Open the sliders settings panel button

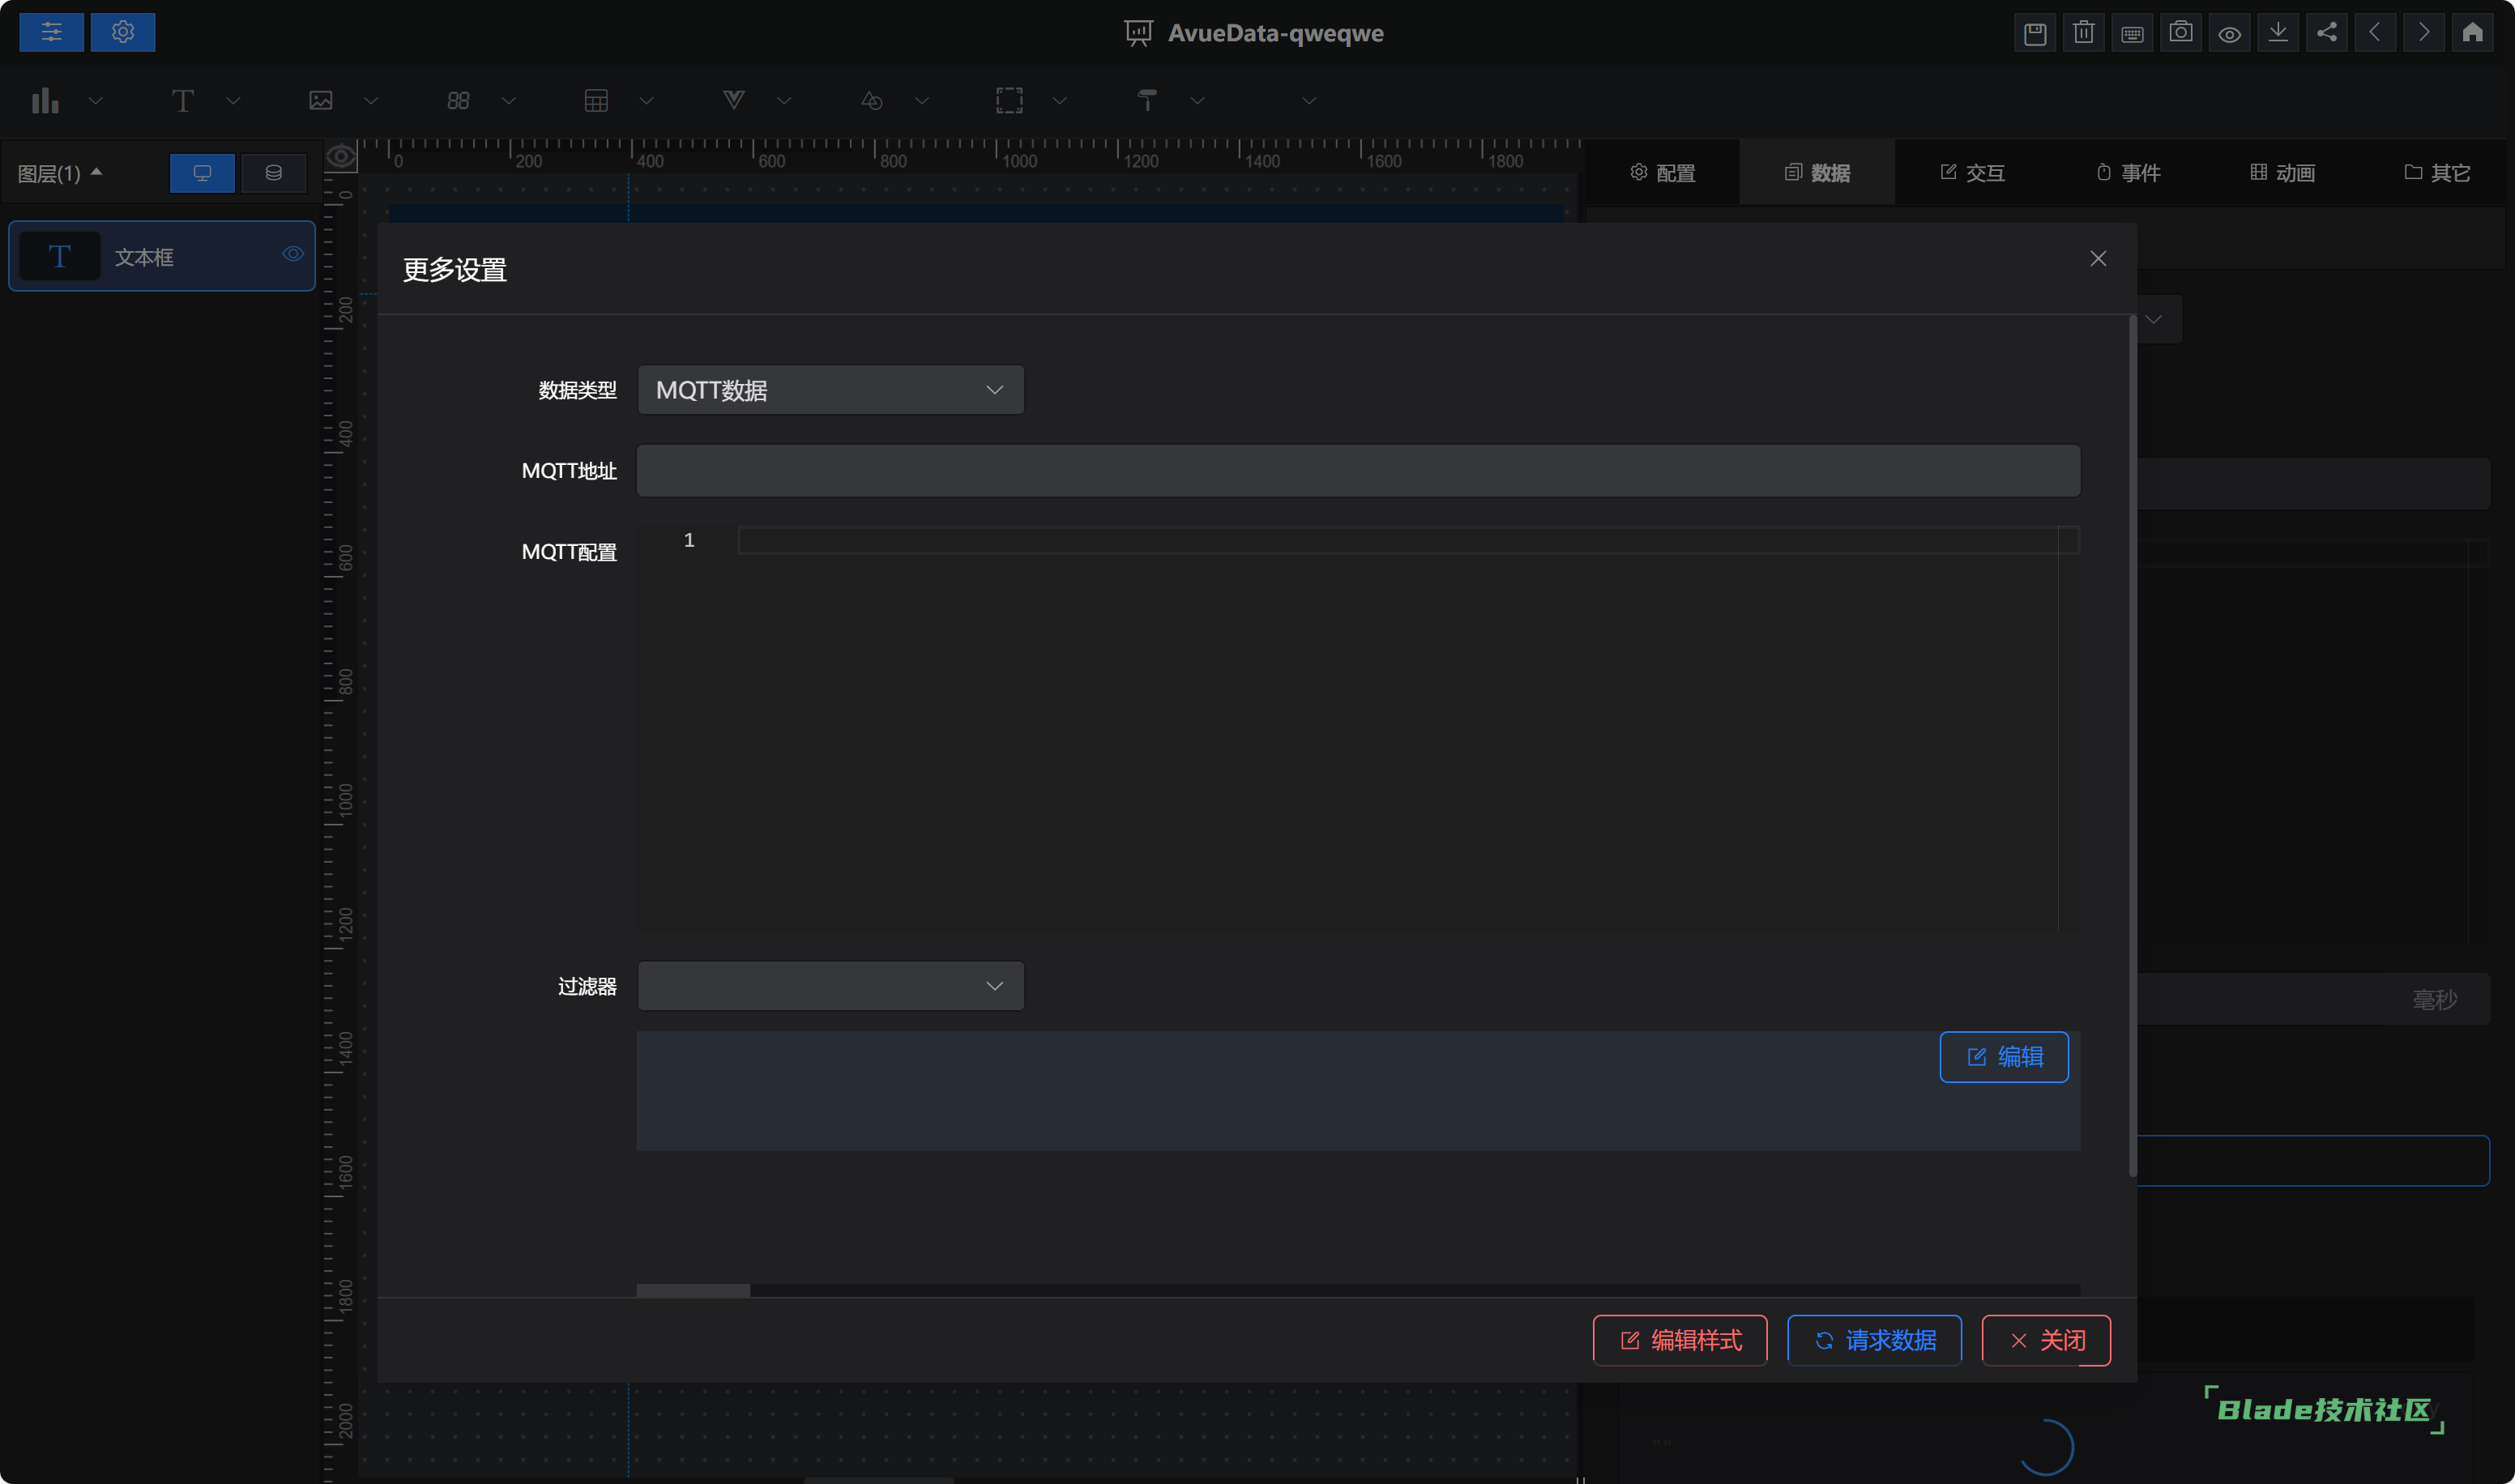(51, 32)
